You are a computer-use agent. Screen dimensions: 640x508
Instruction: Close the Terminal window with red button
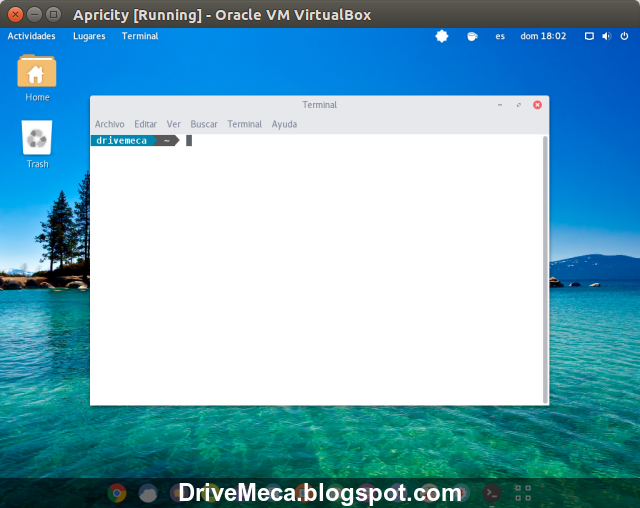[537, 105]
